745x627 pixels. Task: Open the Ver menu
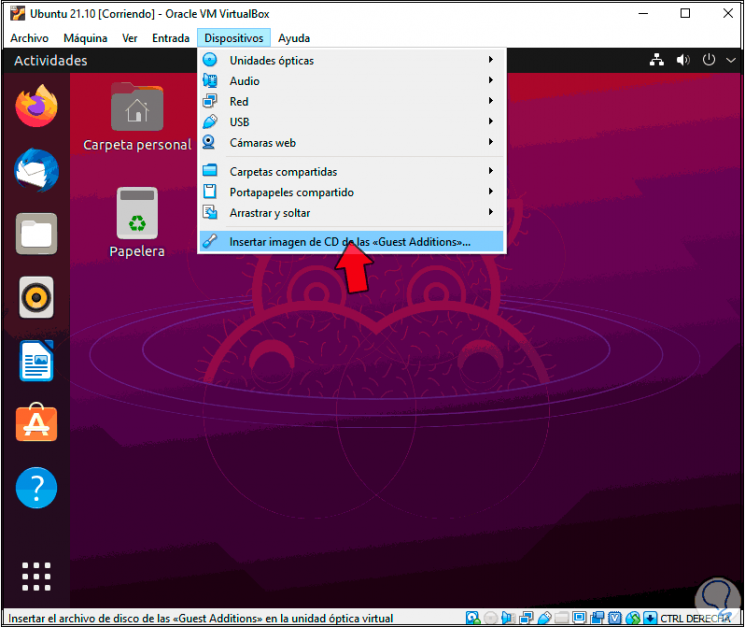click(x=130, y=38)
